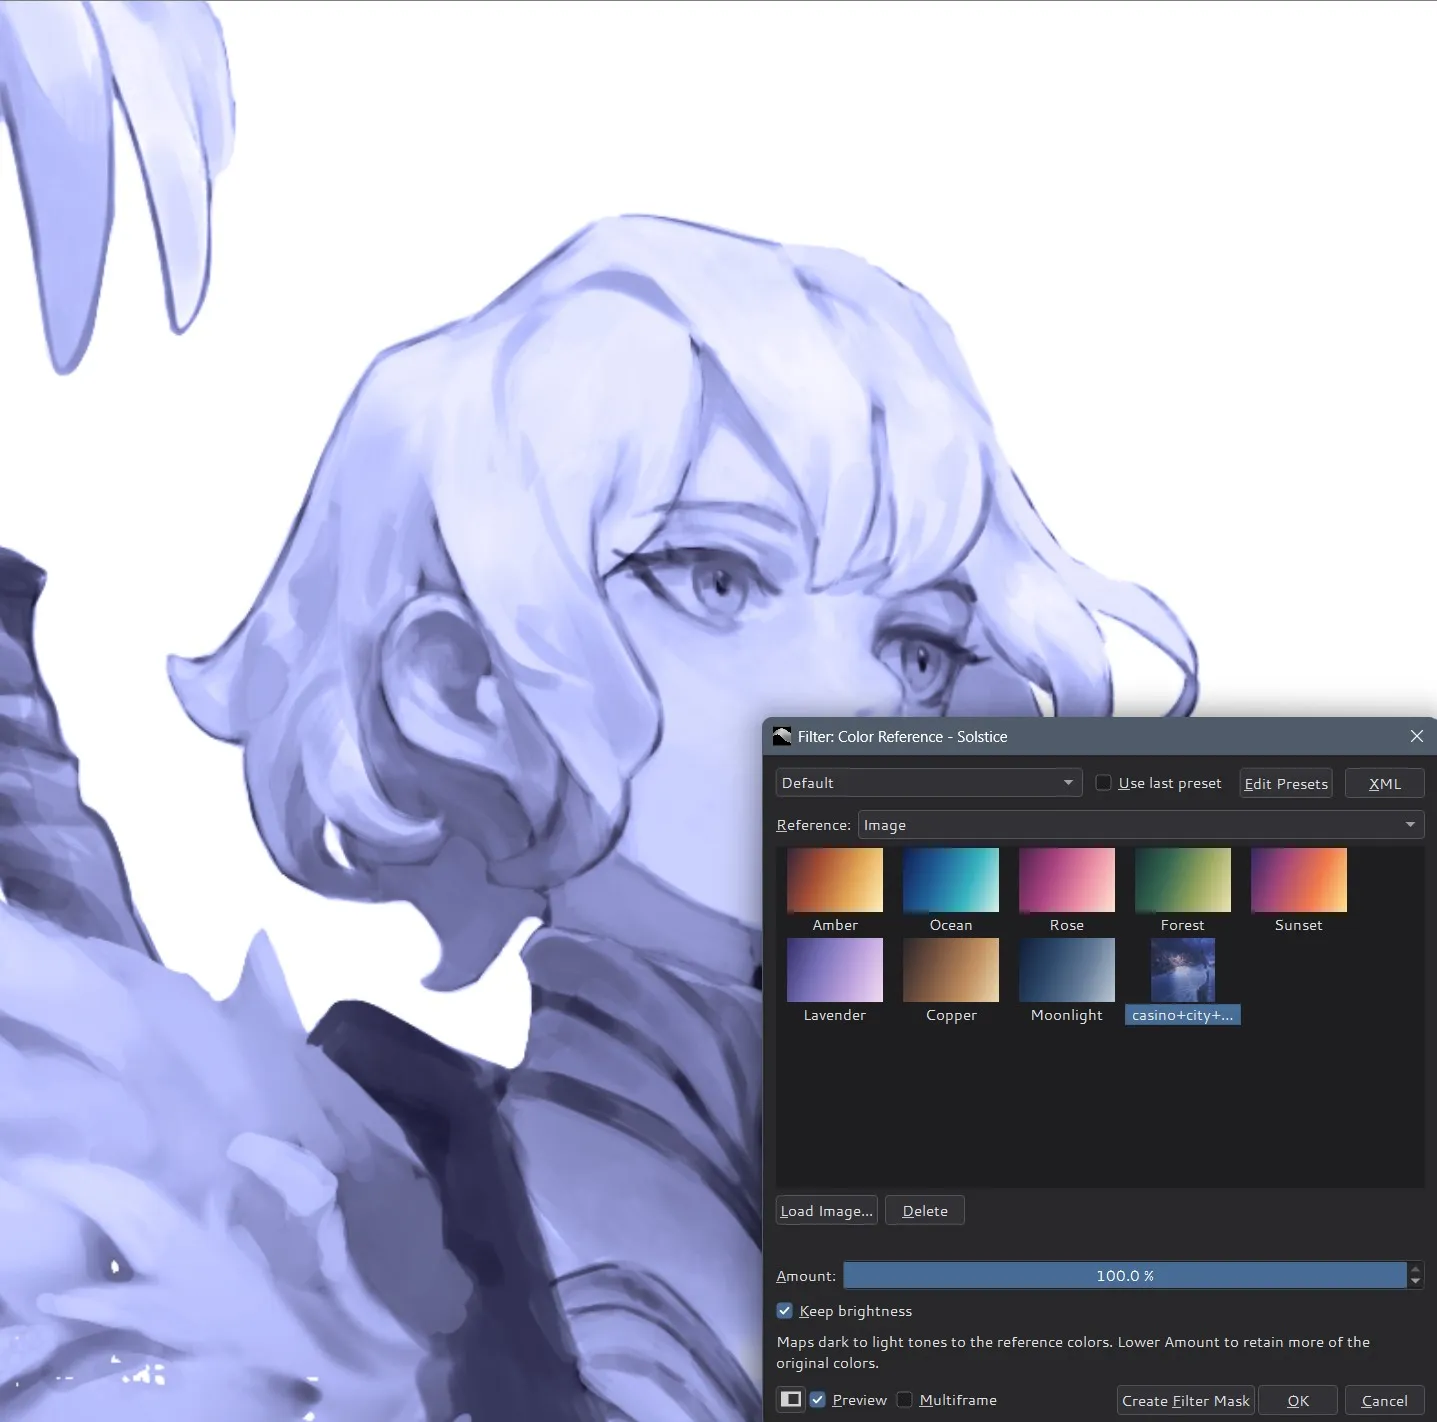Open the Reference Image dropdown
Screen dimensions: 1437x1422
click(1141, 825)
